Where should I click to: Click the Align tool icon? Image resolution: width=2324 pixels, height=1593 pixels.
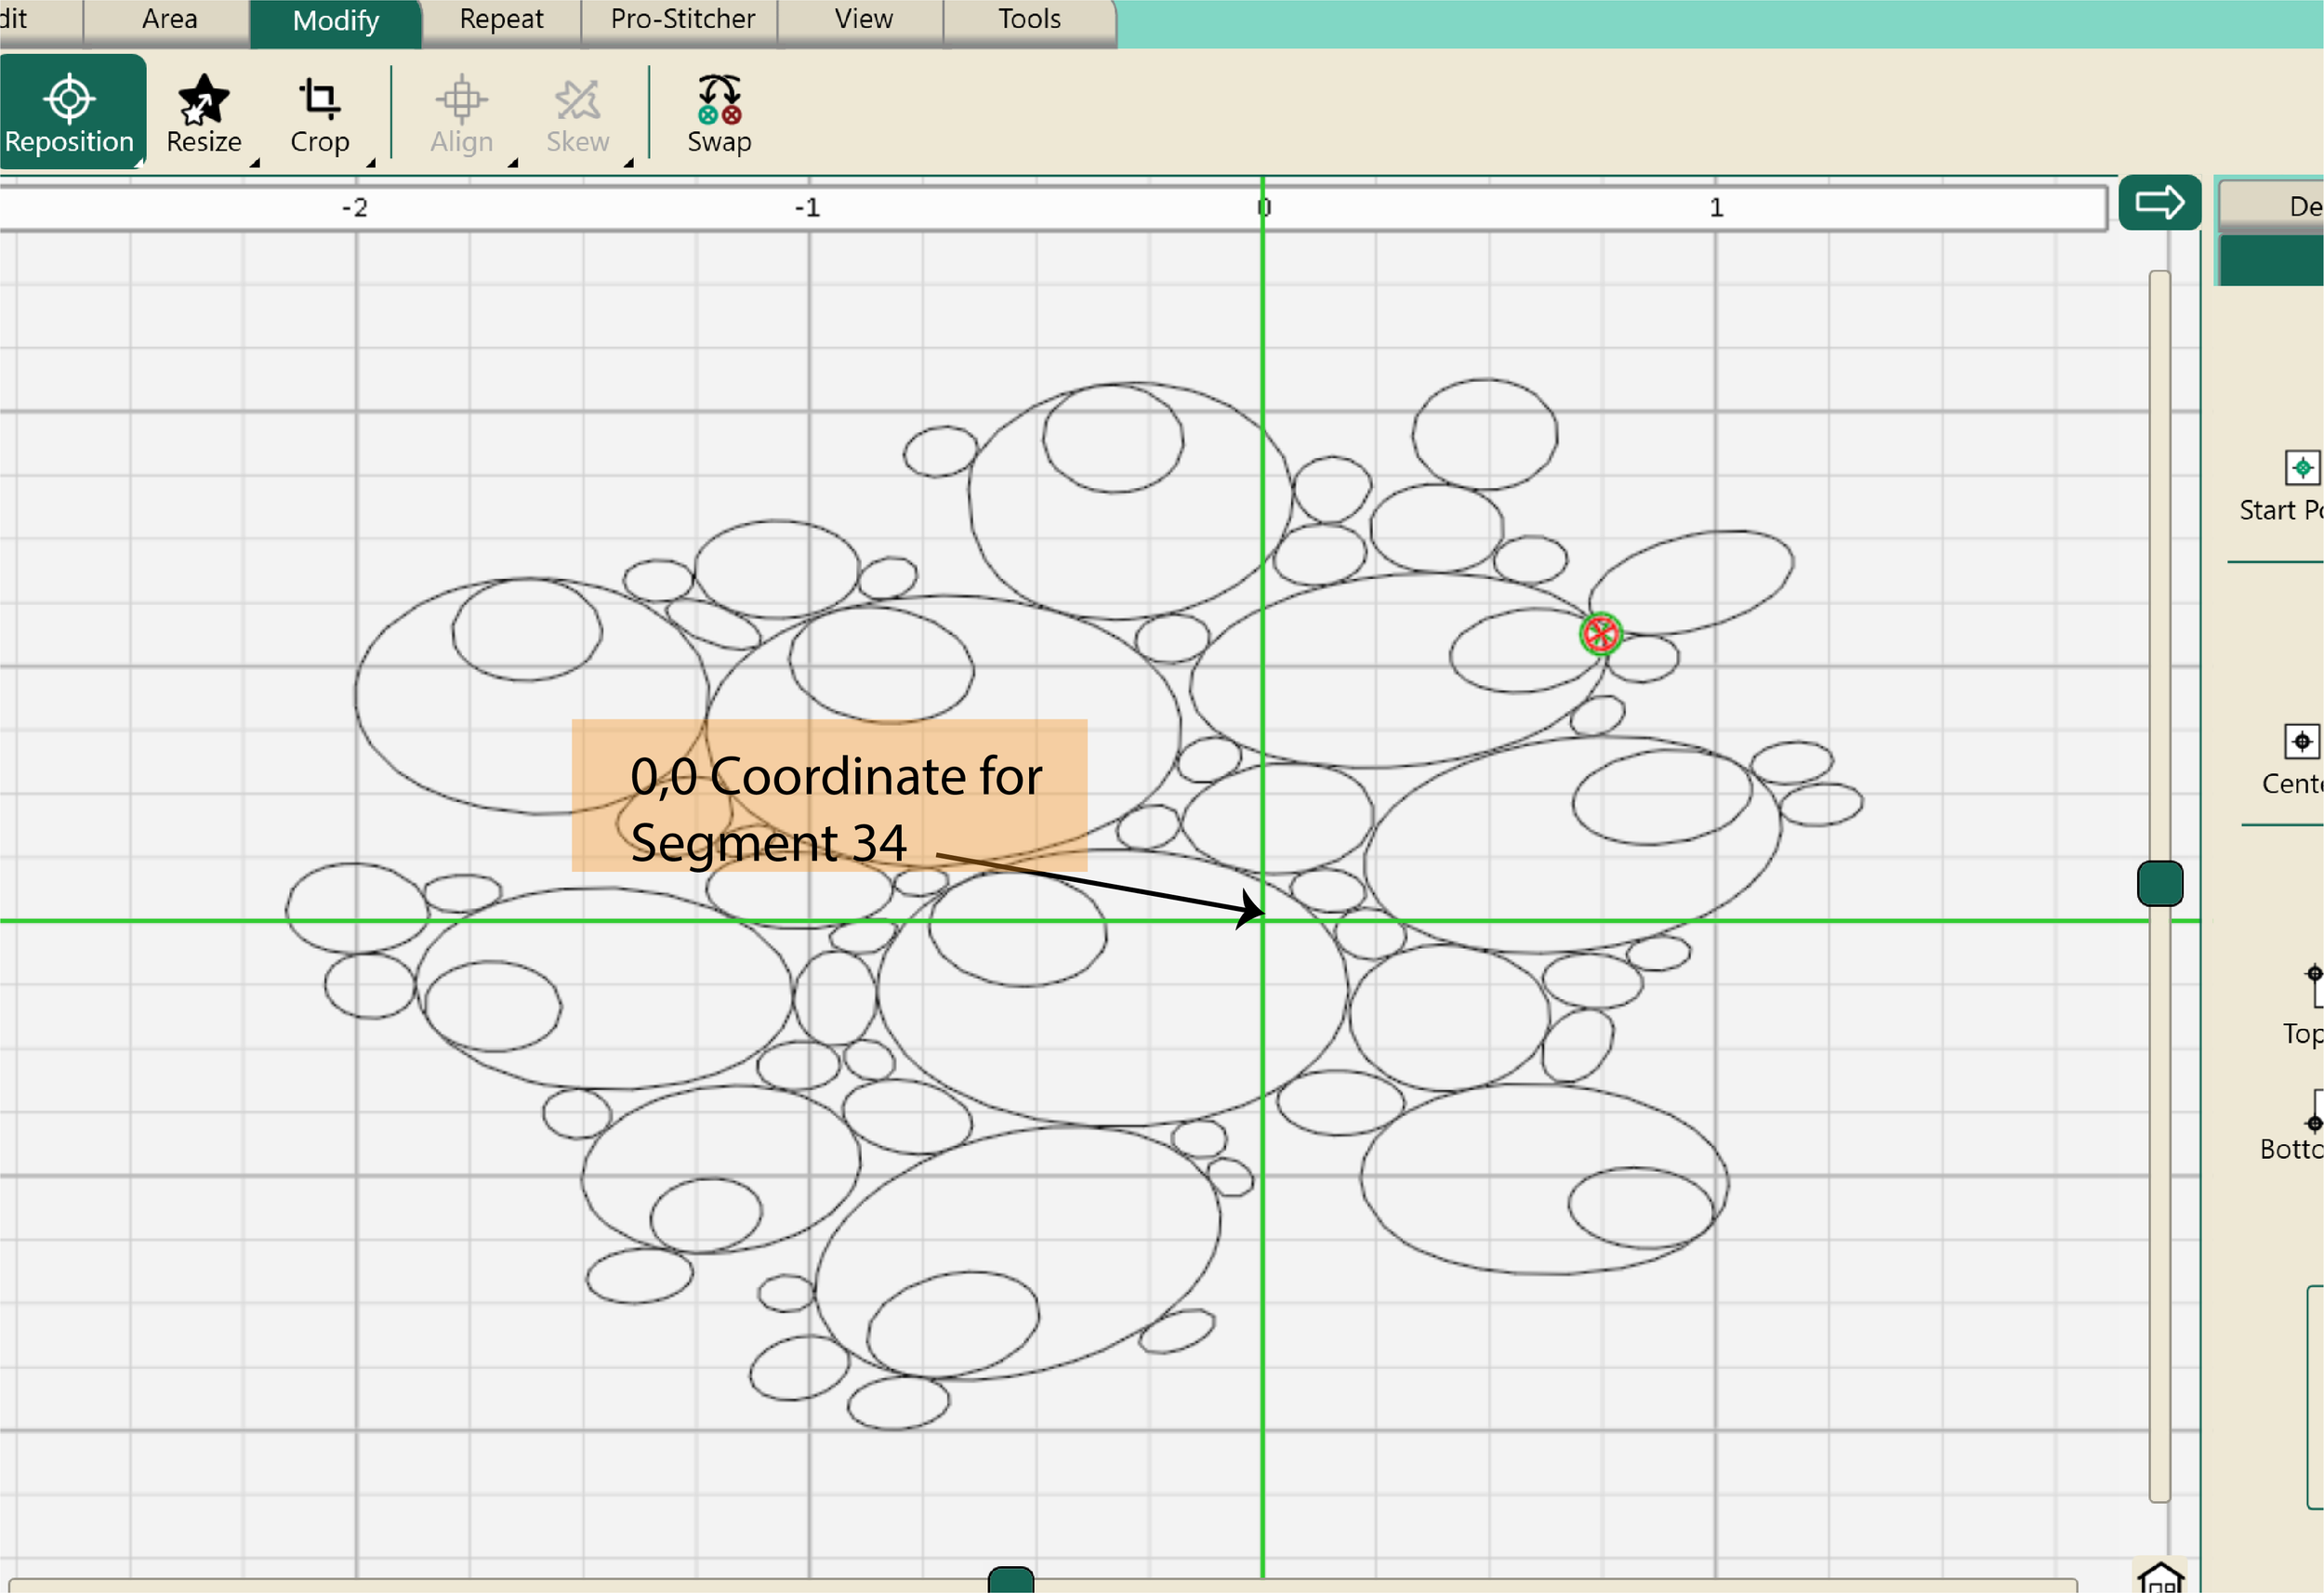461,99
